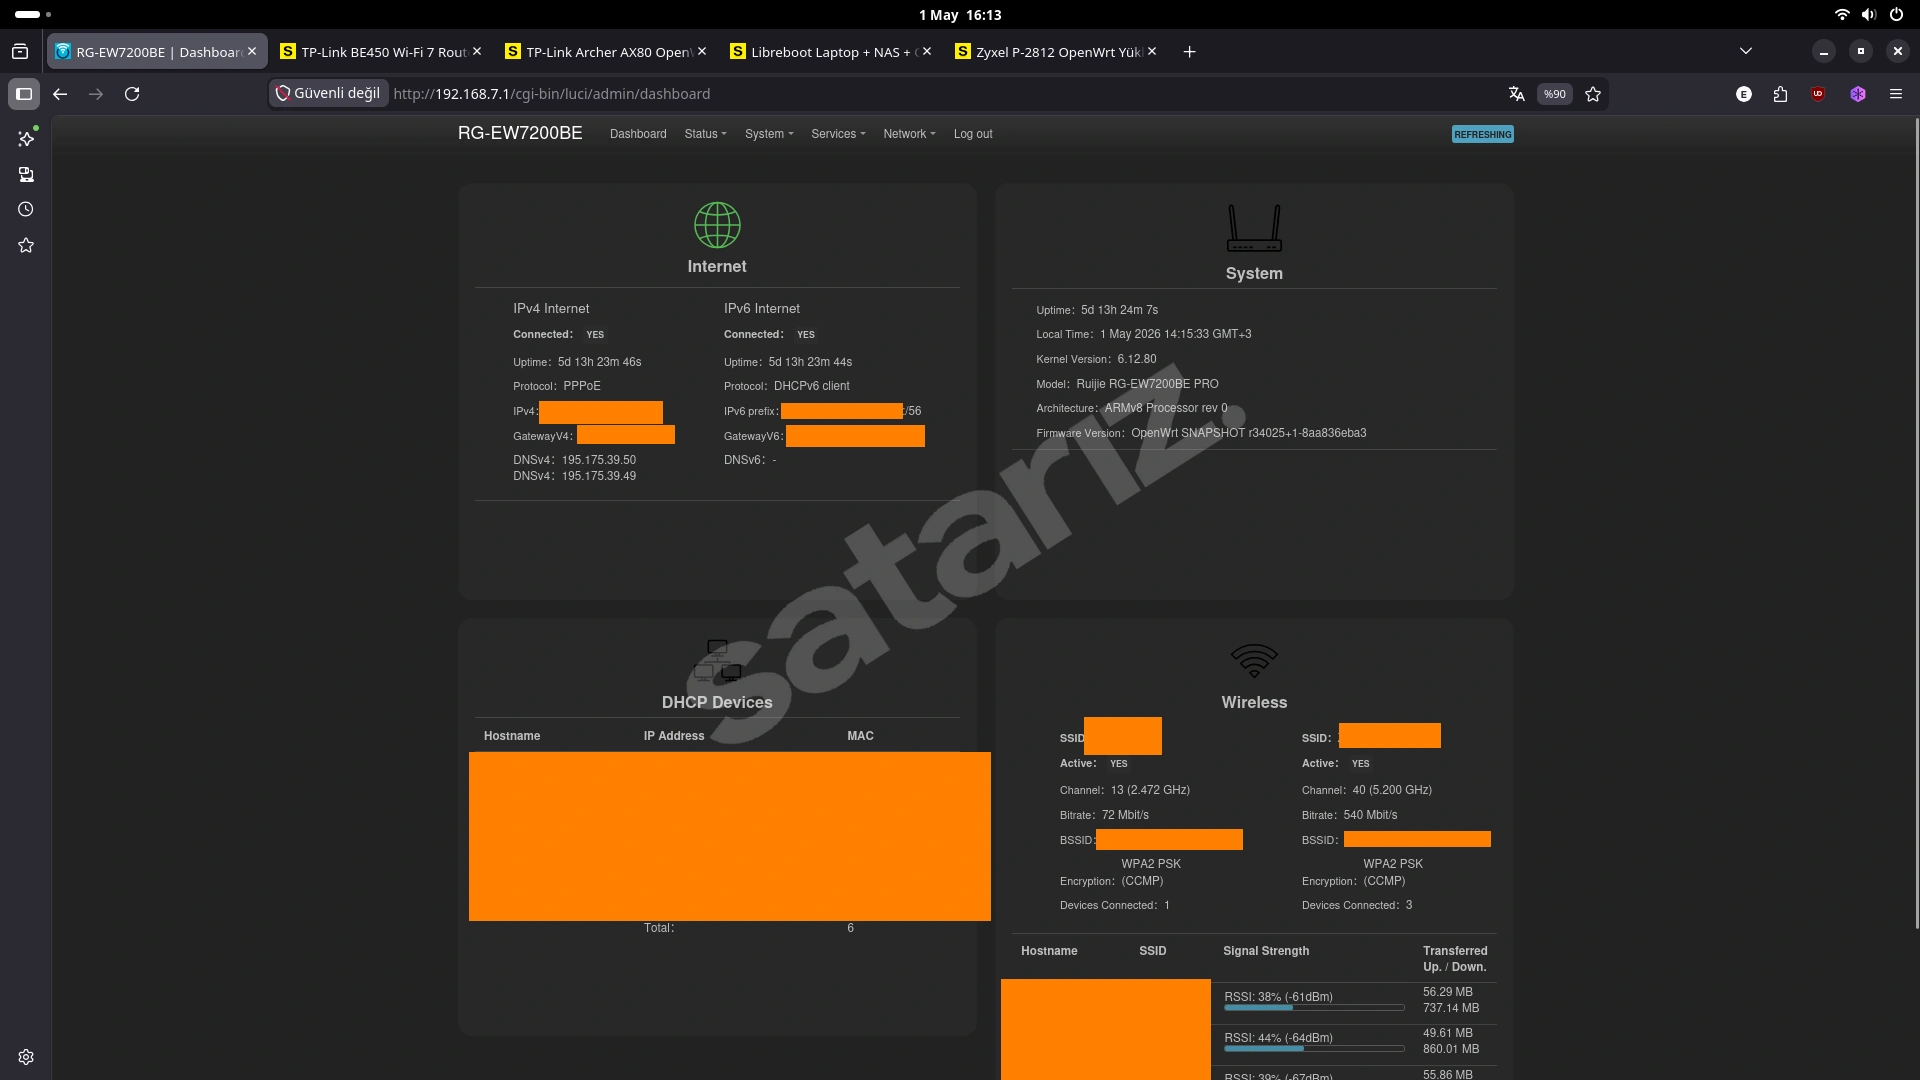
Task: Open the history clock sidebar icon
Action: pyautogui.click(x=26, y=210)
